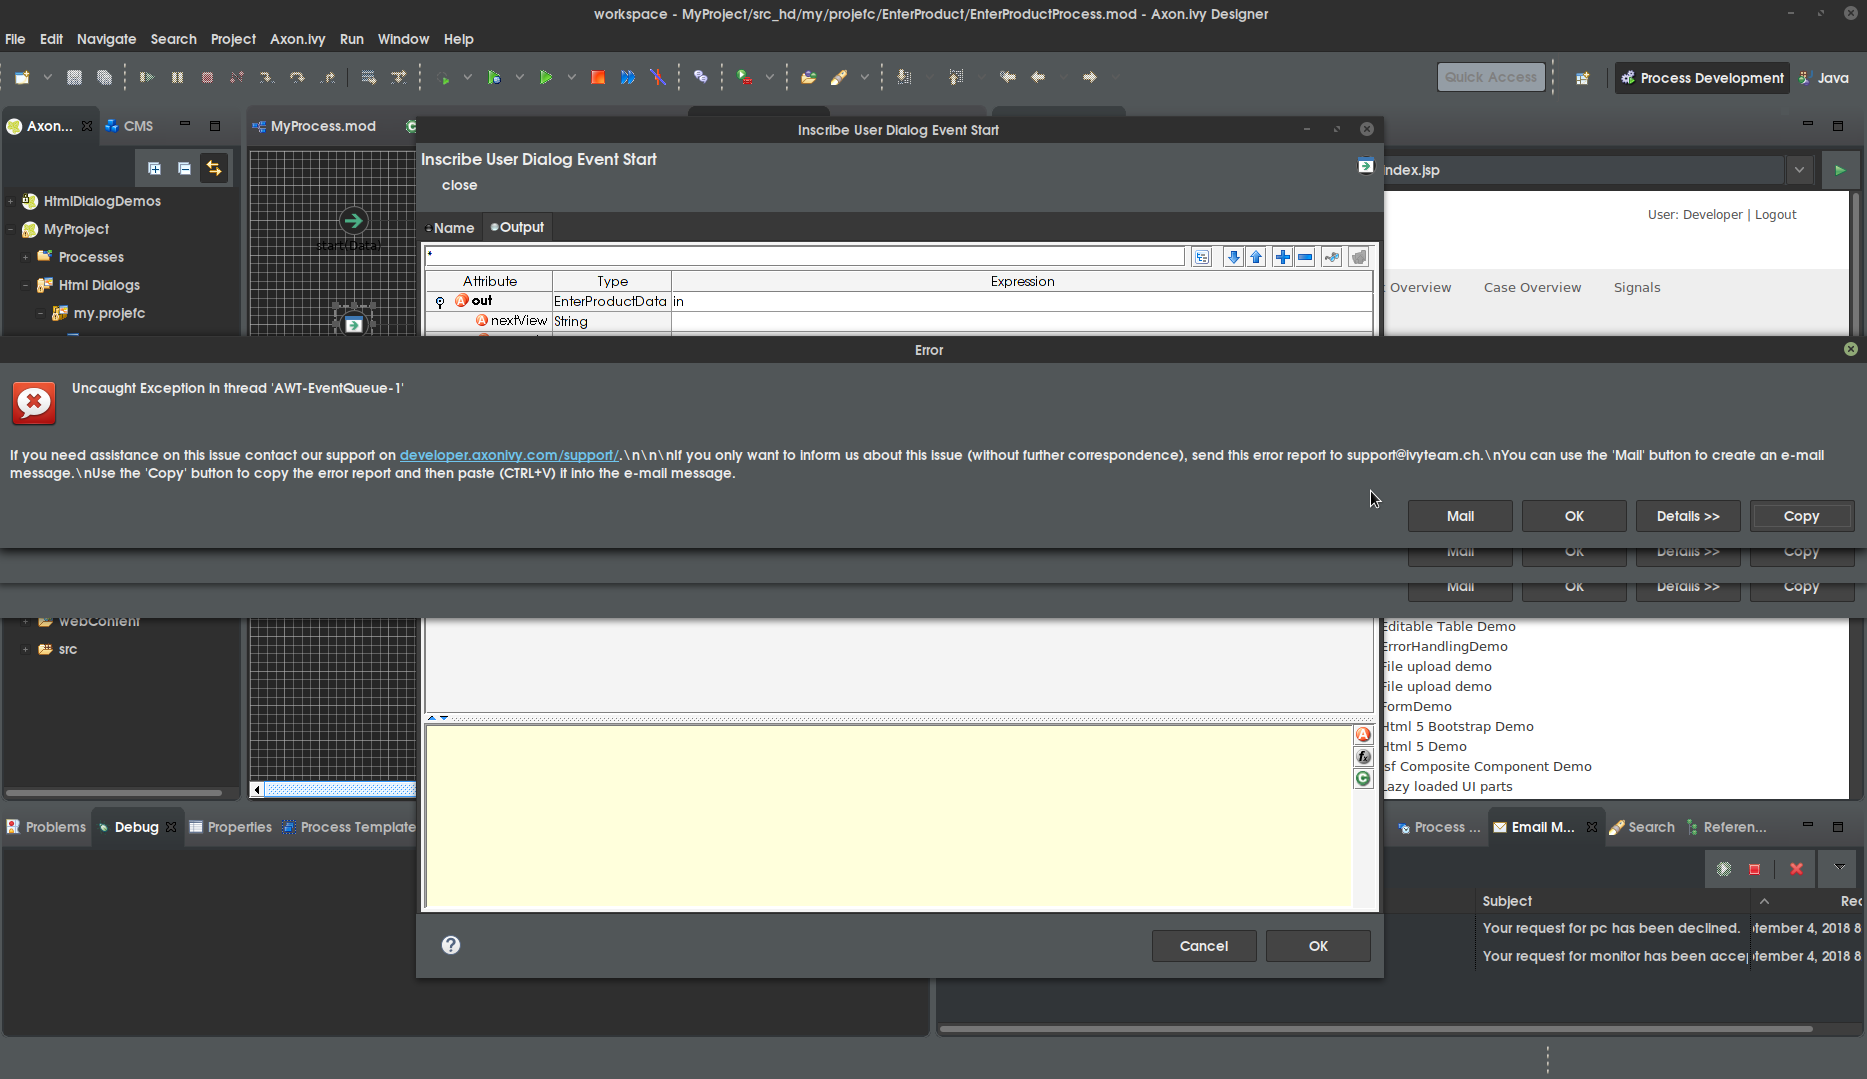Image resolution: width=1867 pixels, height=1079 pixels.
Task: Click the Step Return toolbar icon
Action: pos(327,77)
